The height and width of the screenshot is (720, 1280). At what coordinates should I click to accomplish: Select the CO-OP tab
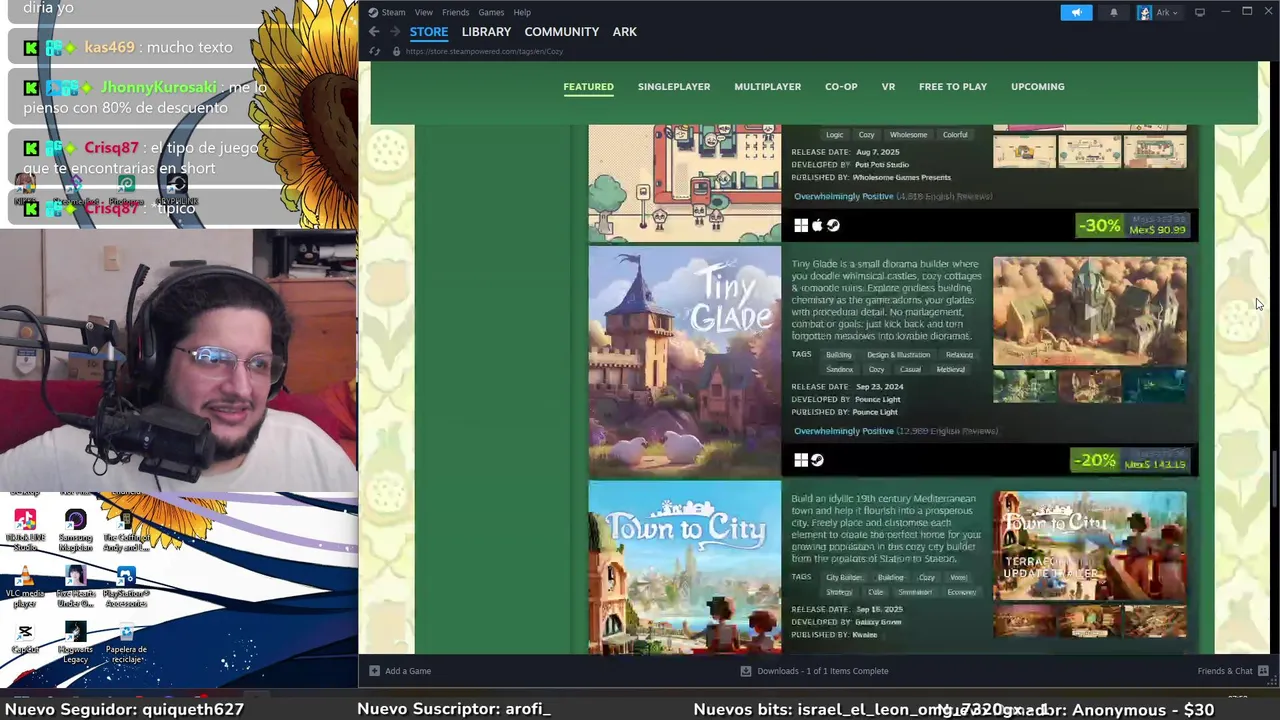(841, 87)
